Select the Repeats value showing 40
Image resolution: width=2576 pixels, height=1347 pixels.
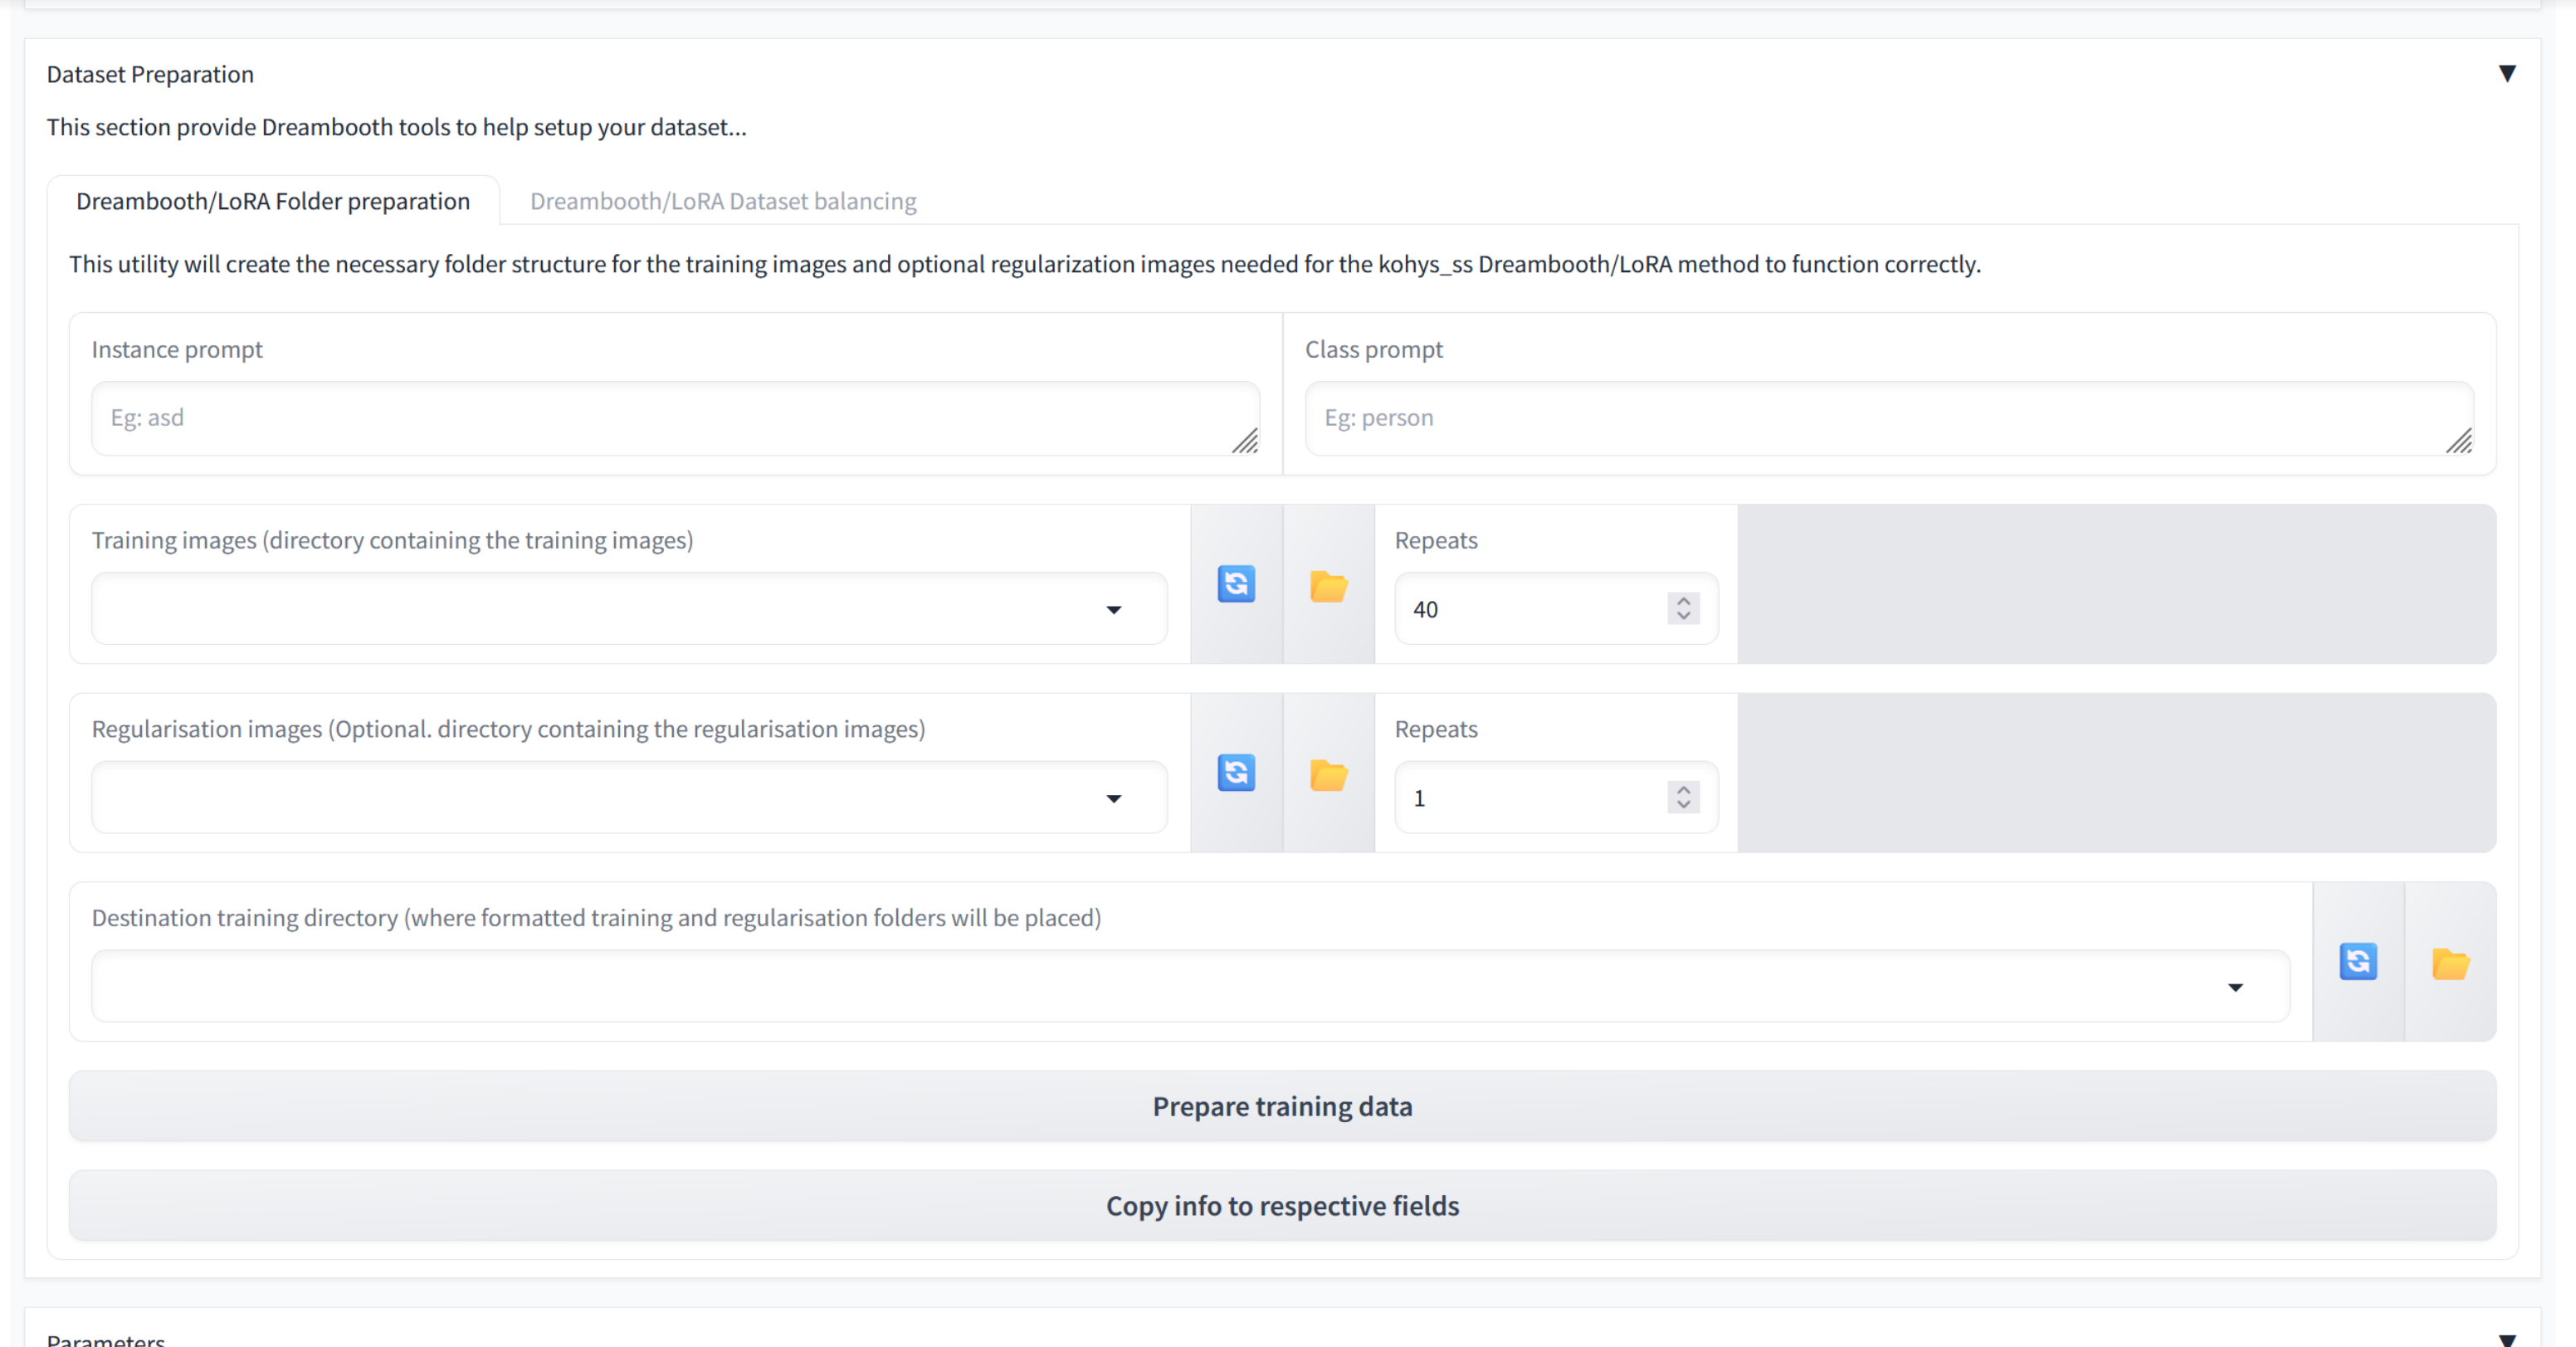pyautogui.click(x=1520, y=609)
